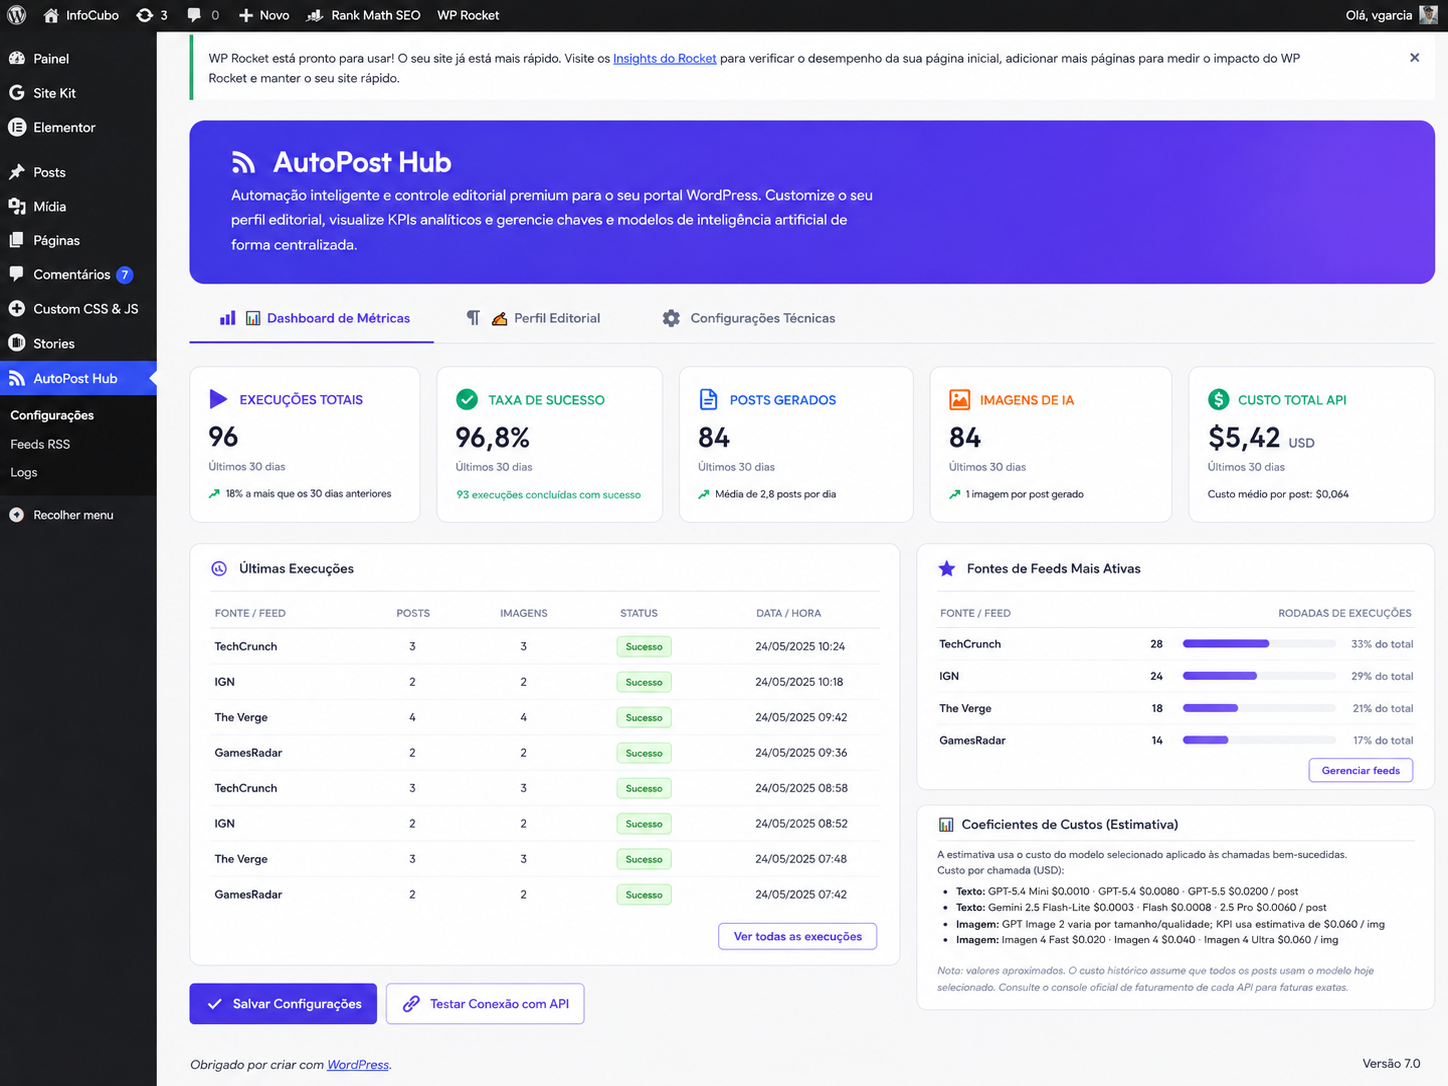Click the RSS icon in AutoPost Hub banner
Image resolution: width=1448 pixels, height=1086 pixels.
point(243,162)
